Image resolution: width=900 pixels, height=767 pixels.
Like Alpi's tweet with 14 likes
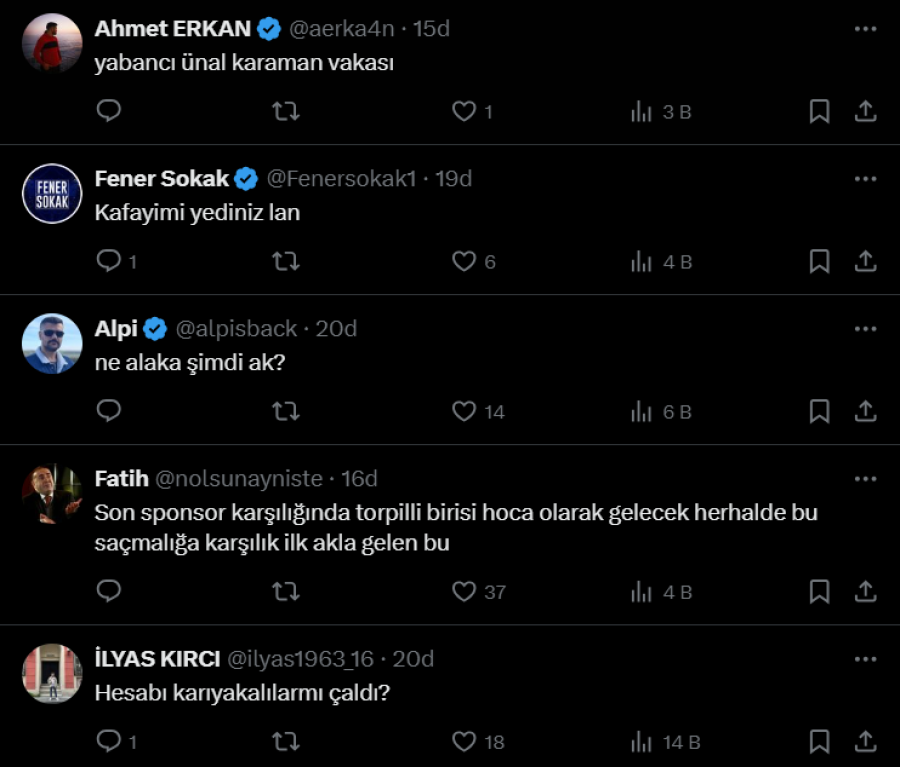(464, 411)
